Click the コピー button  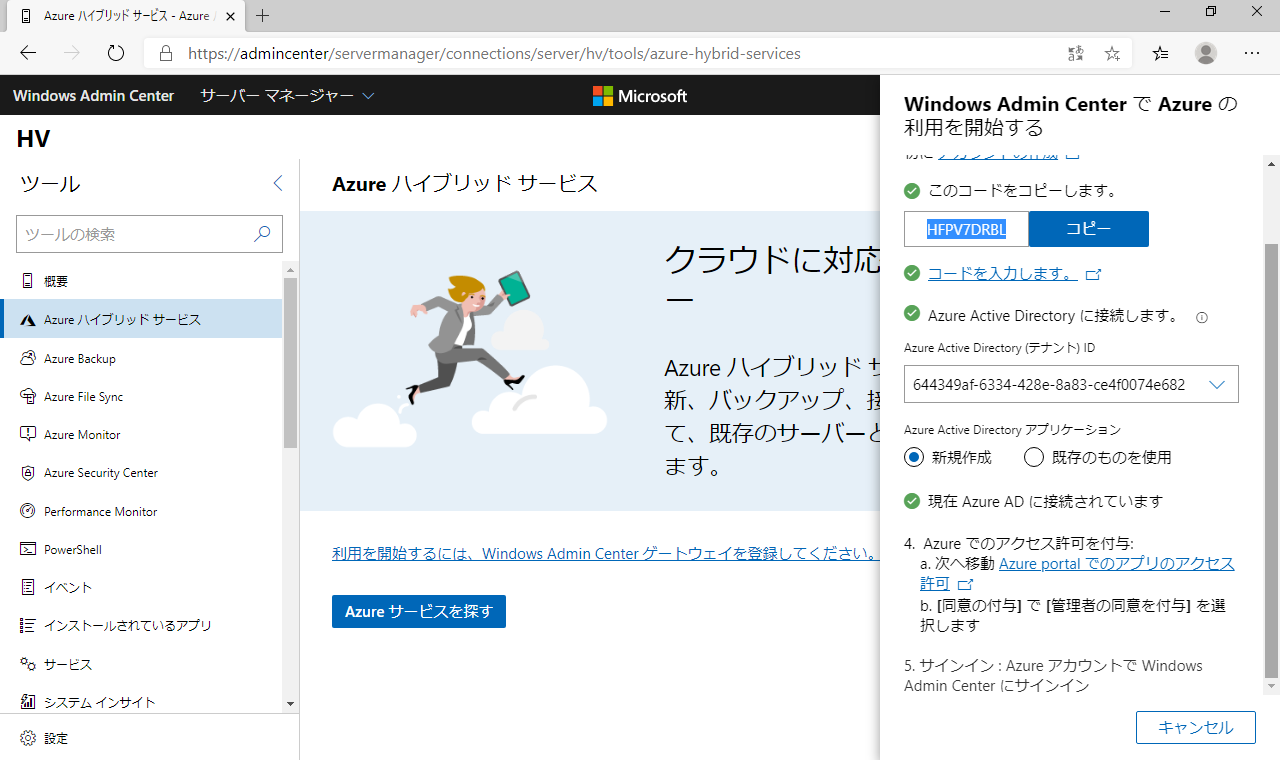pos(1088,229)
